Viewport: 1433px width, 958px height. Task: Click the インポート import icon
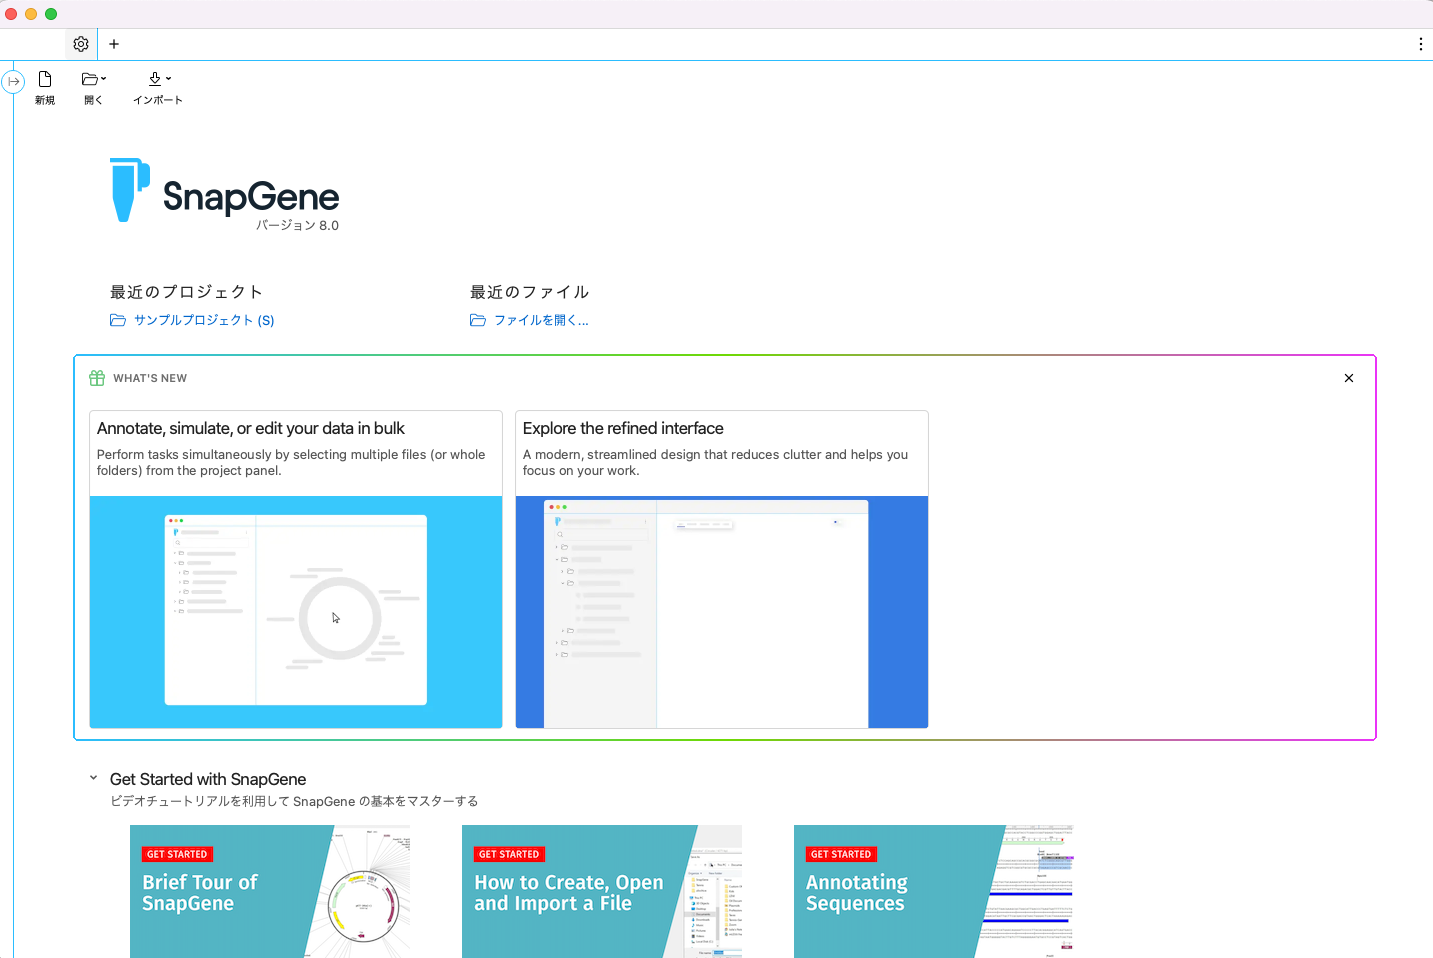pos(156,79)
